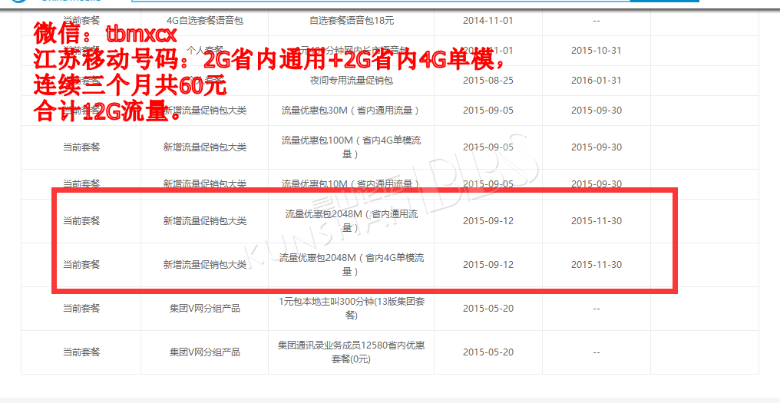Image resolution: width=780 pixels, height=403 pixels.
Task: Click 2015-11-30 in the 2048M 省内通用流量 row
Action: click(596, 221)
